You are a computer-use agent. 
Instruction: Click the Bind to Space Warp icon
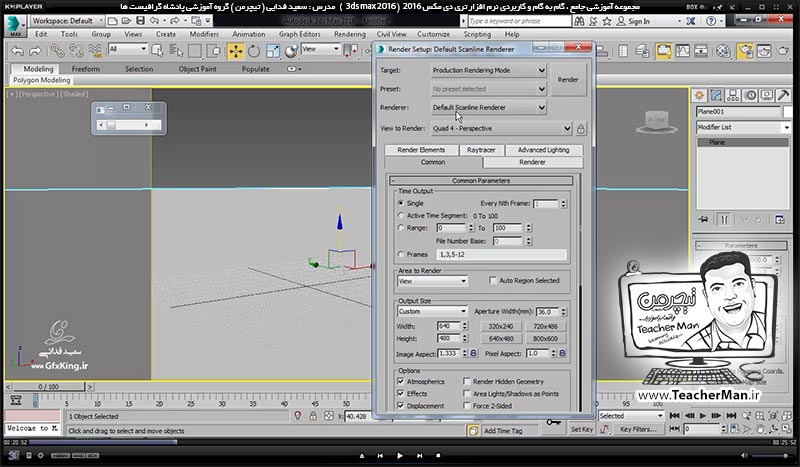[x=95, y=51]
